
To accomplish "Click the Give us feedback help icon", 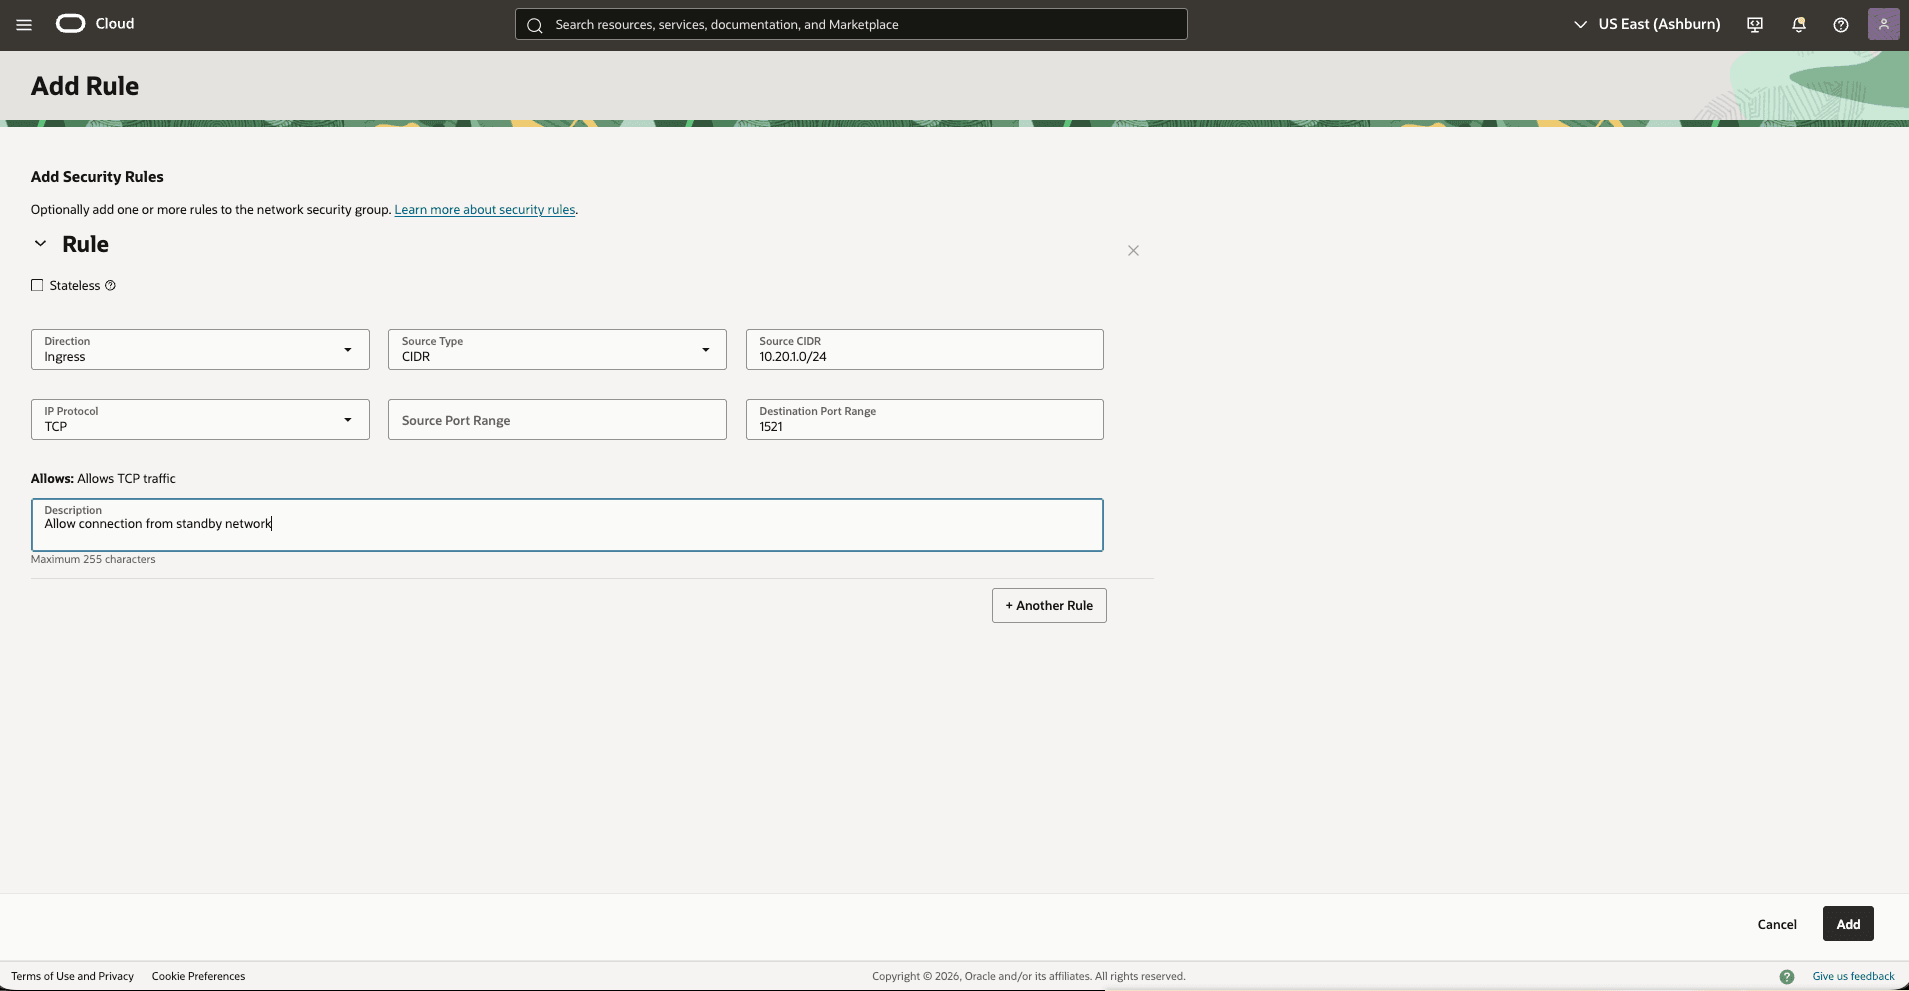I will coord(1787,976).
